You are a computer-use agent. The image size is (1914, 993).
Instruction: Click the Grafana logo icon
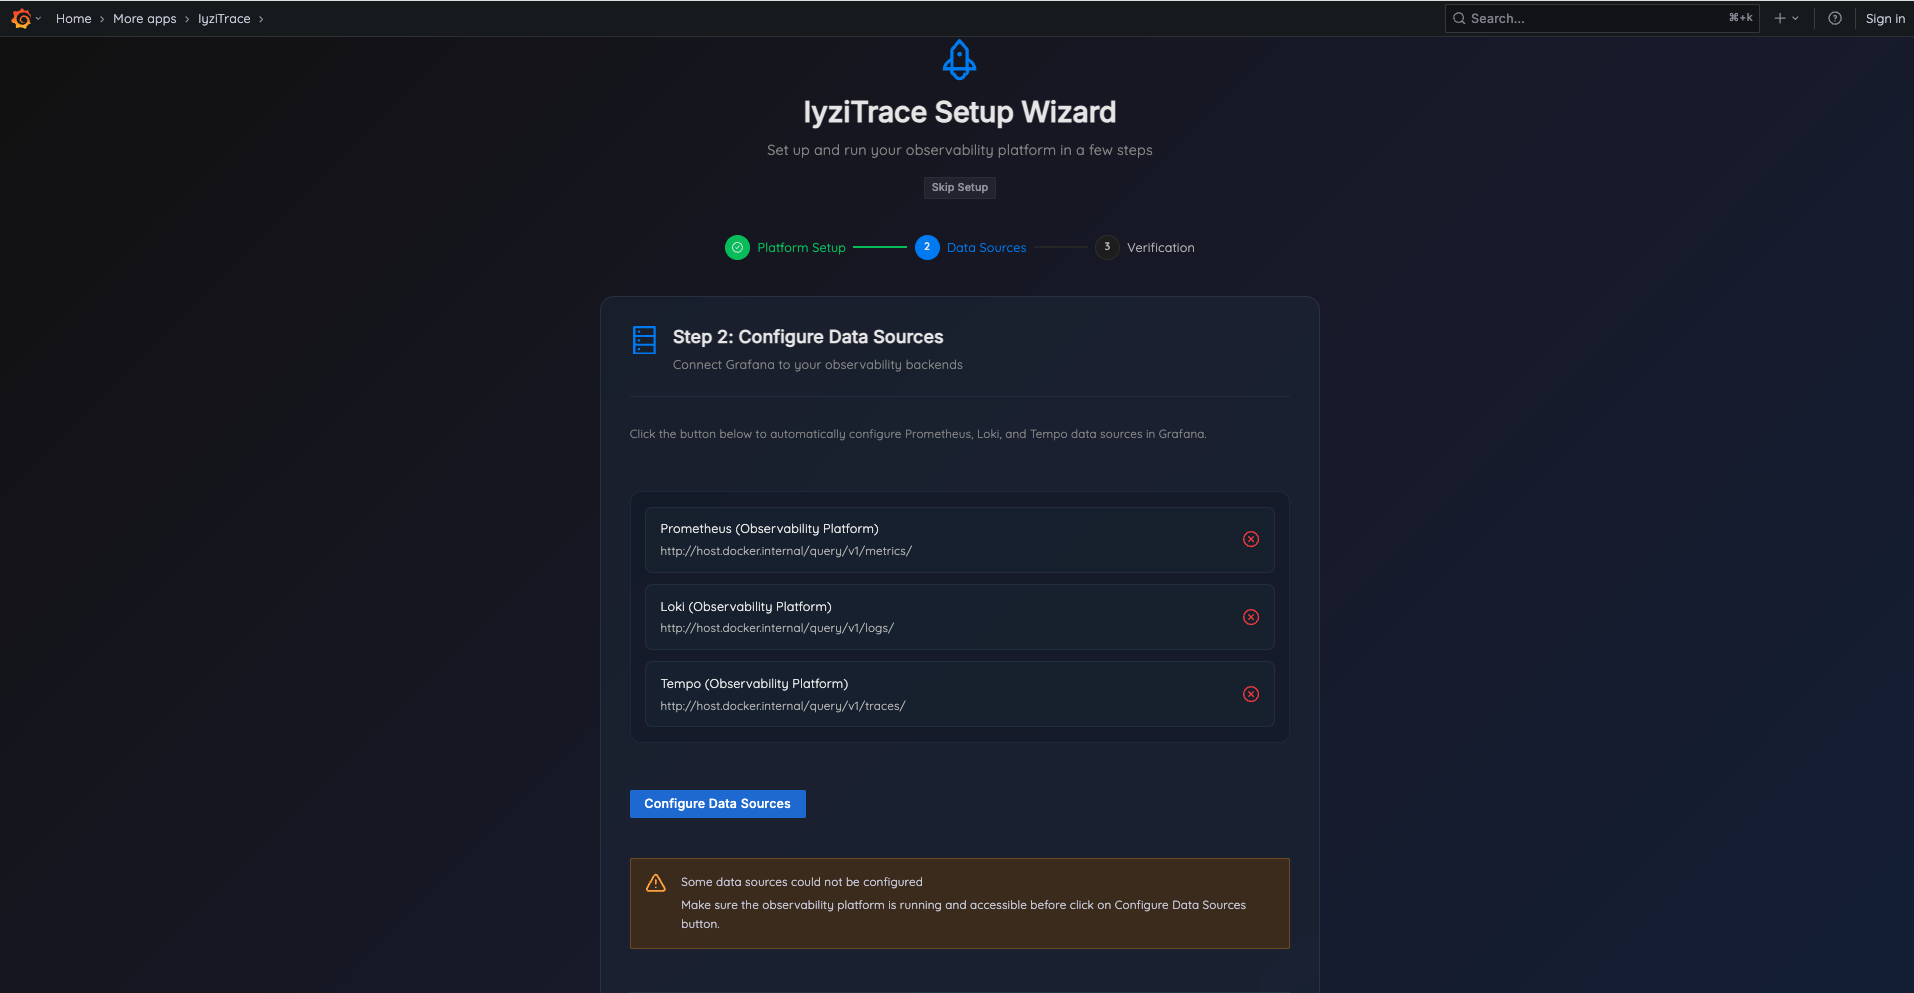click(20, 18)
